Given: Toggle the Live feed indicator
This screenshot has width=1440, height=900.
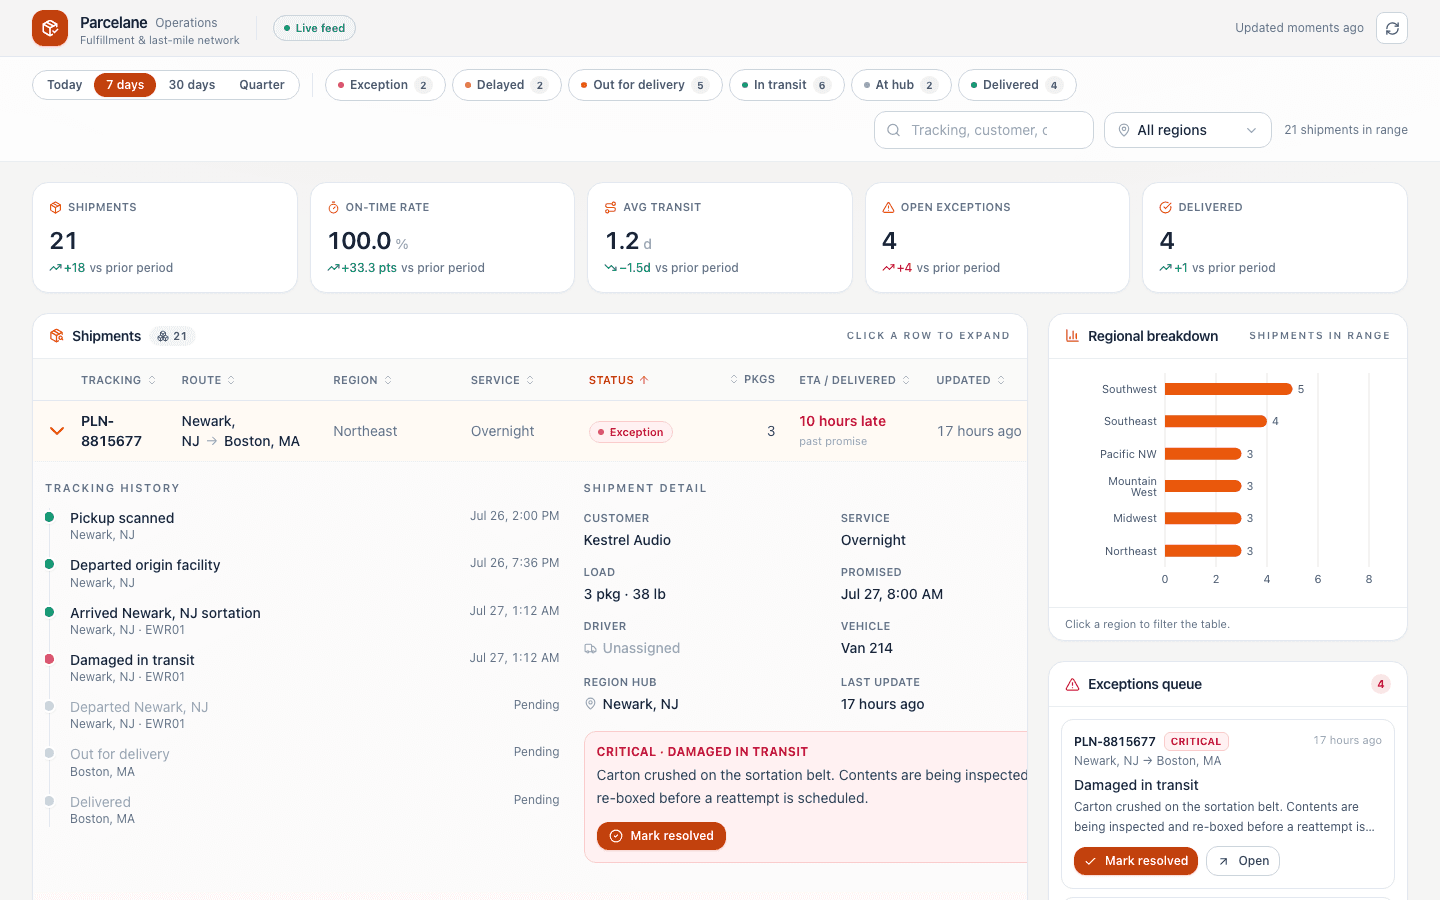Looking at the screenshot, I should click(314, 28).
